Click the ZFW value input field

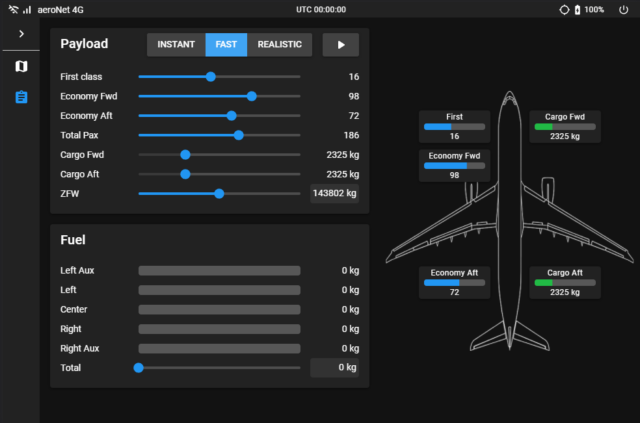pos(334,194)
